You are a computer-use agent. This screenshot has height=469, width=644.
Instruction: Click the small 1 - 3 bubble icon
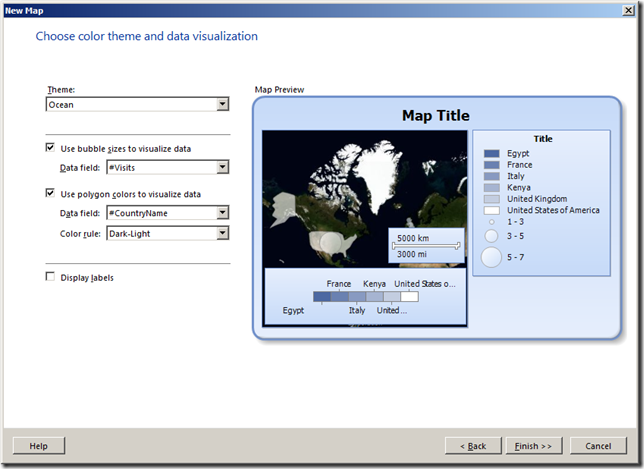click(492, 222)
